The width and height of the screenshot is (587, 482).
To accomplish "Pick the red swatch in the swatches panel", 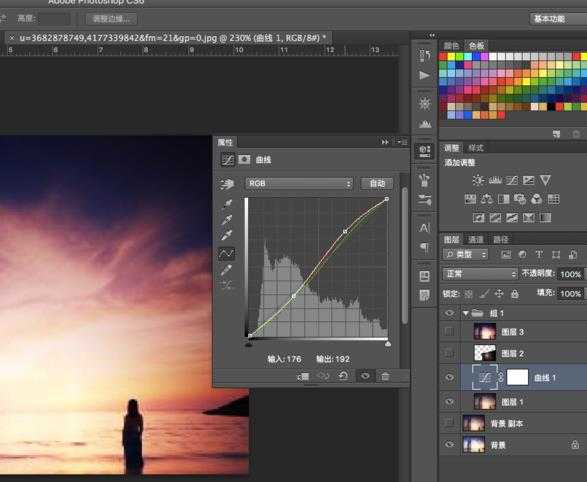I will point(443,57).
